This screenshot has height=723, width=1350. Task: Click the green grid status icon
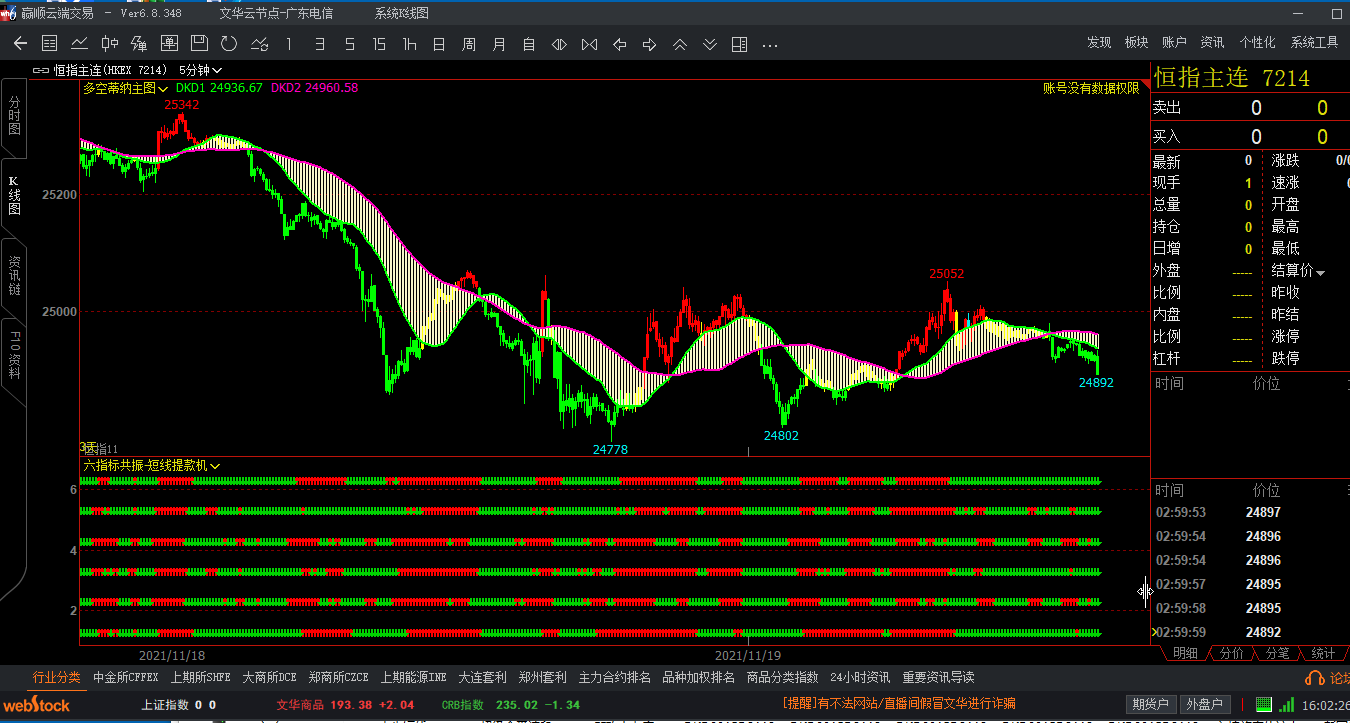[x=1264, y=705]
